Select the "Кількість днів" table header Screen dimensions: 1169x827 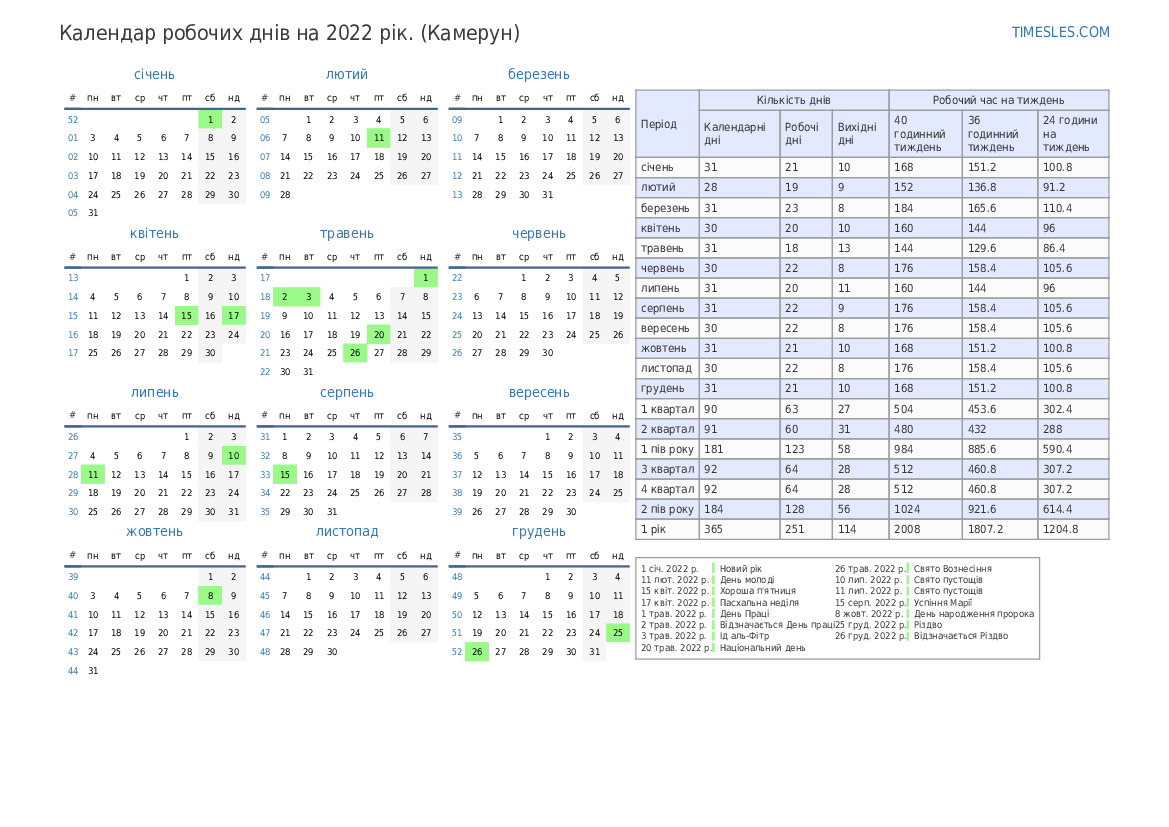(x=793, y=100)
